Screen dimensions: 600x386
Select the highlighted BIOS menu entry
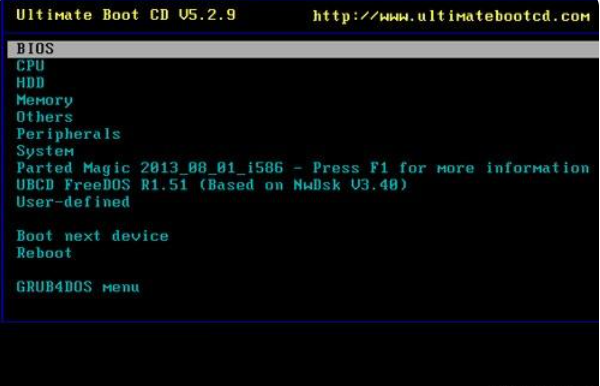pos(303,49)
